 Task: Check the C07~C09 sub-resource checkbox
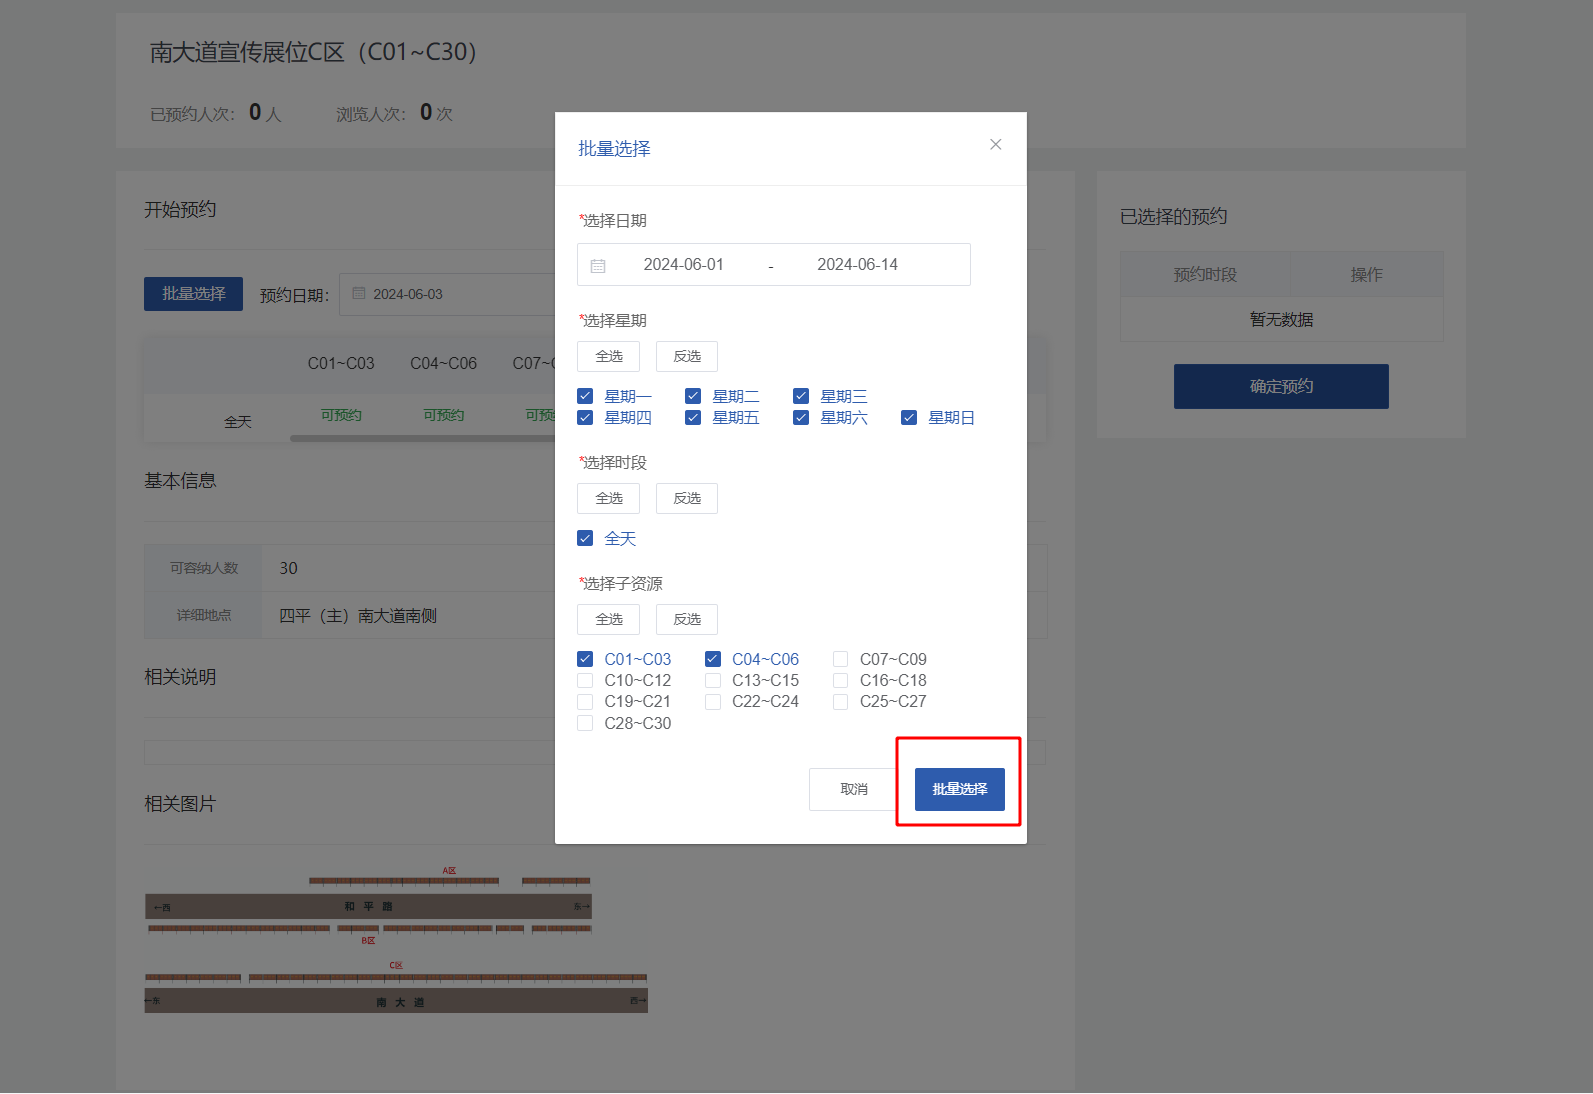pyautogui.click(x=841, y=660)
